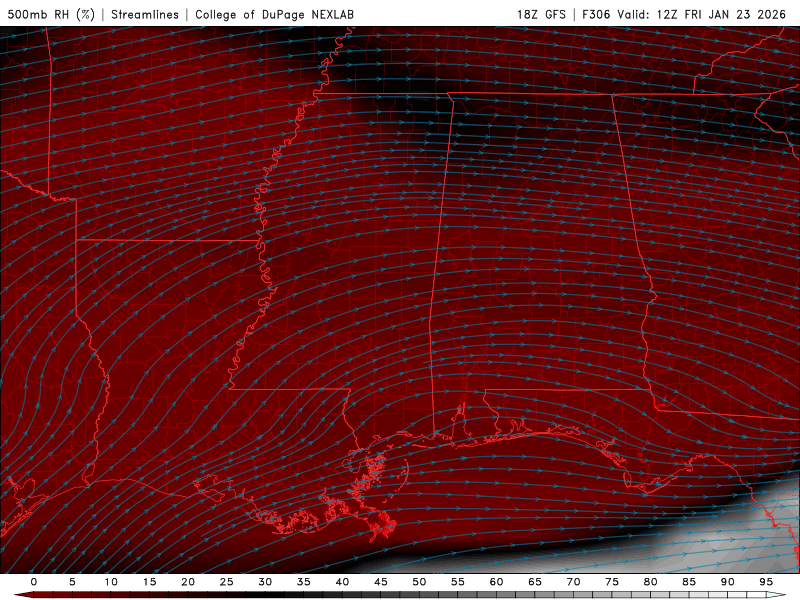Screen dimensions: 800x600
Task: Click the "F306" forecast hour label
Action: [x=596, y=14]
